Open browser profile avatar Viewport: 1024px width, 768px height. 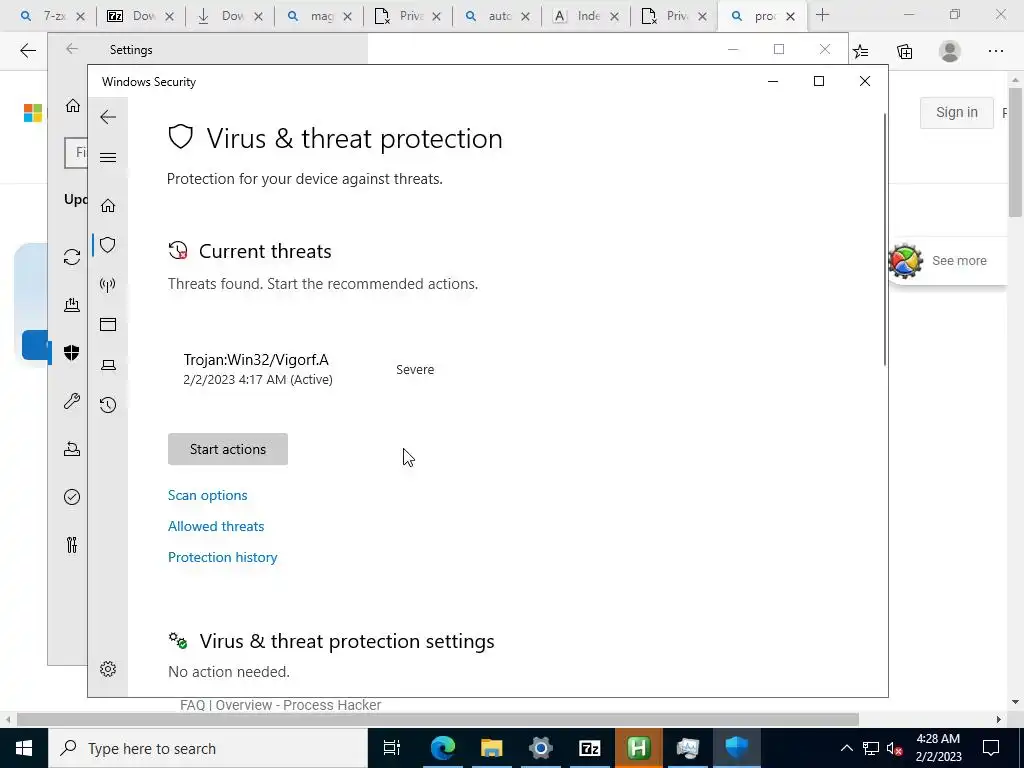950,51
